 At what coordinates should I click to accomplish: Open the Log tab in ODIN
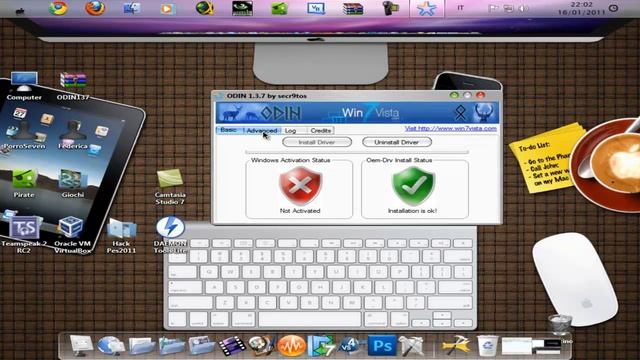coord(291,131)
